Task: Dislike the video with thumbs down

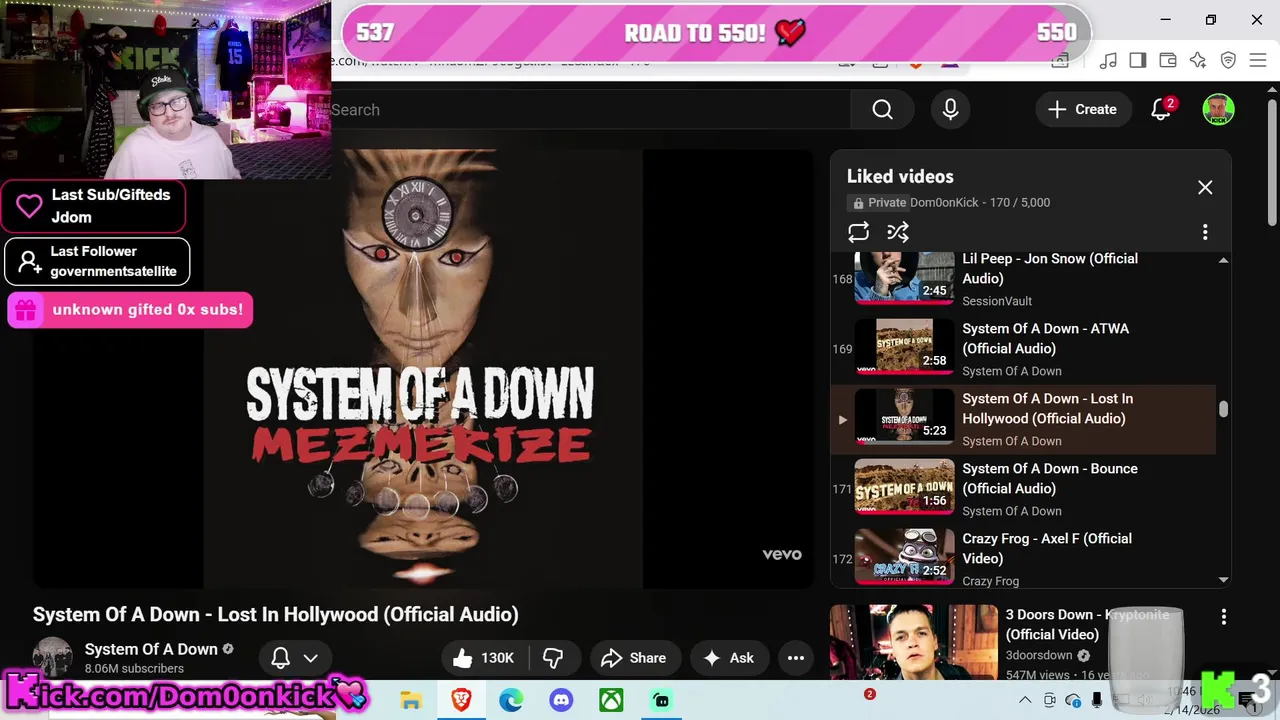Action: pos(552,657)
